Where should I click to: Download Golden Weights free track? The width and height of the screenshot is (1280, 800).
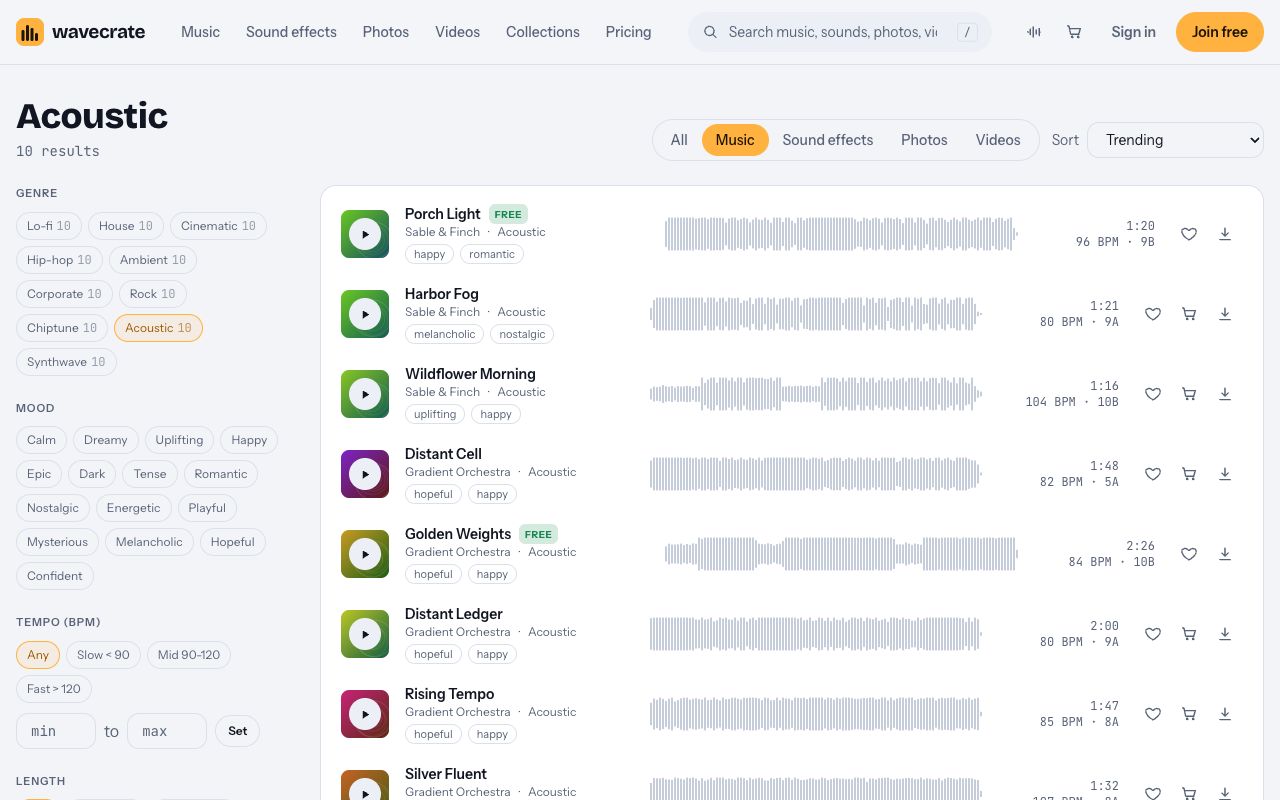pos(1225,554)
